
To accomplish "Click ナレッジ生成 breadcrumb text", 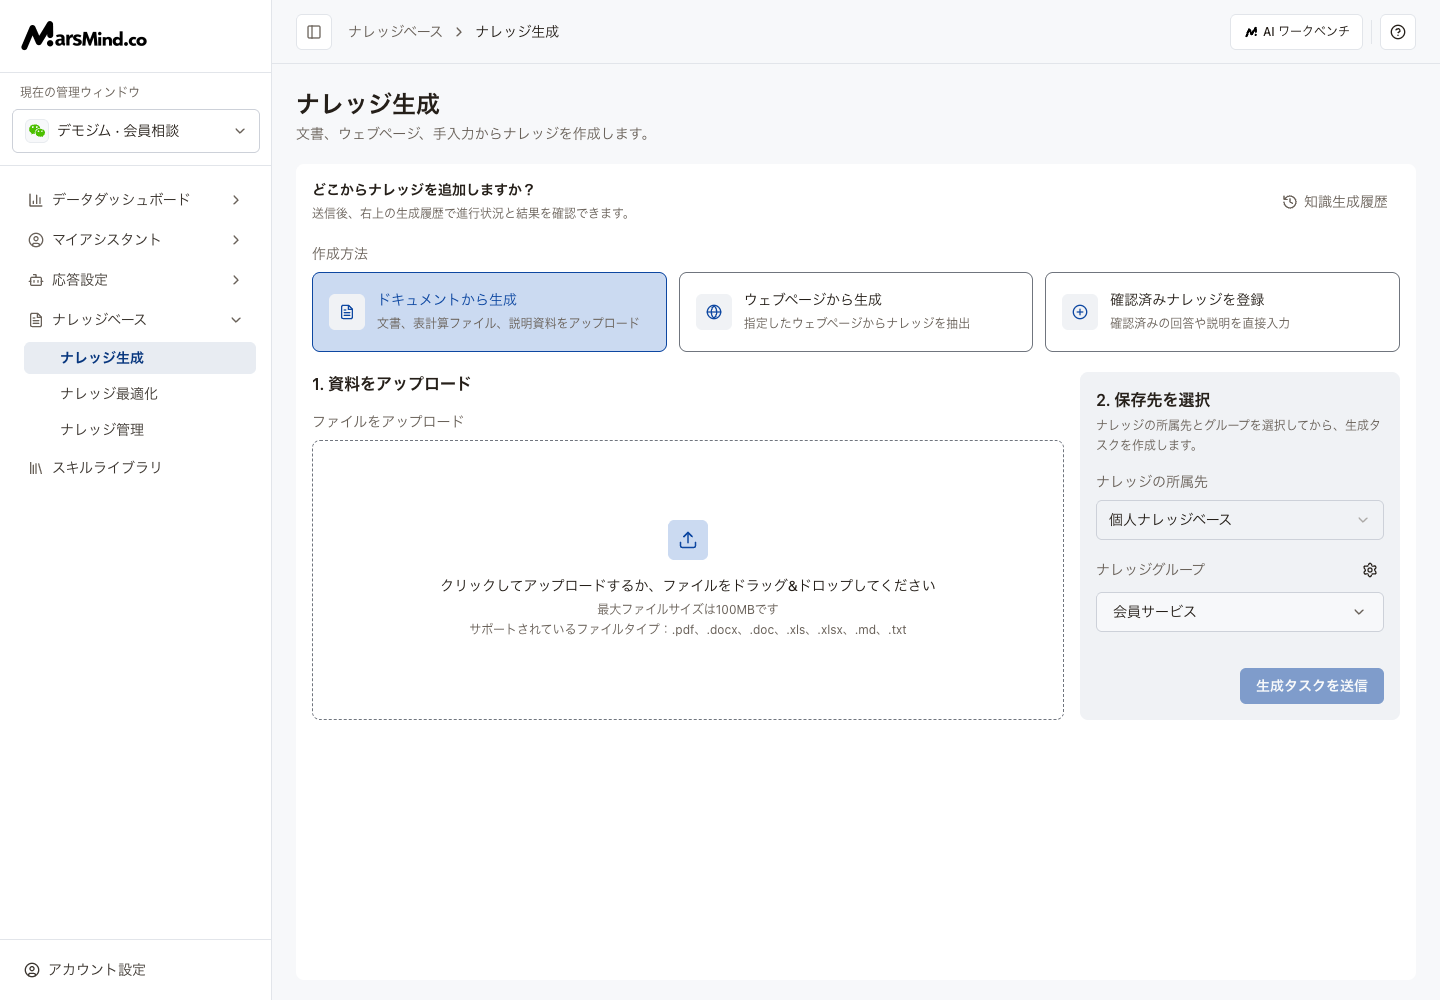I will coord(517,32).
